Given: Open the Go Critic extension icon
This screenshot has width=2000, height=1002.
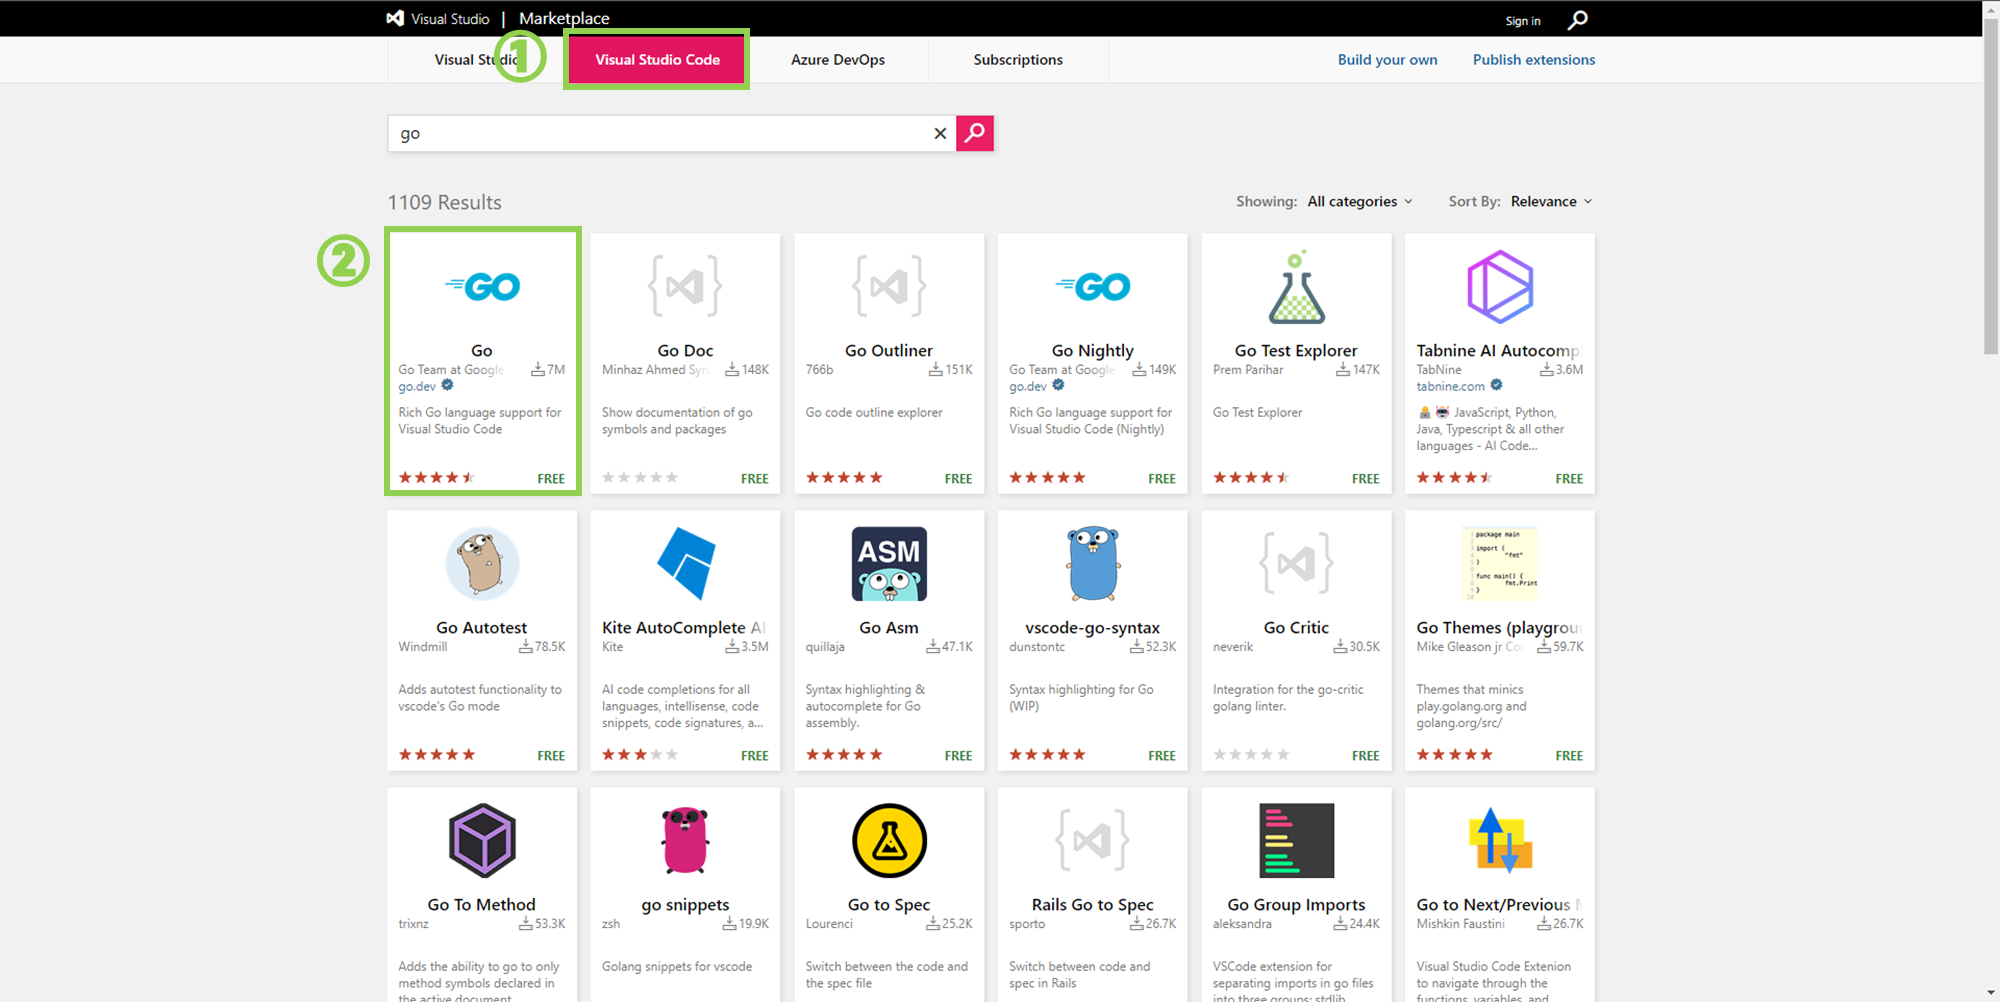Looking at the screenshot, I should [x=1296, y=564].
